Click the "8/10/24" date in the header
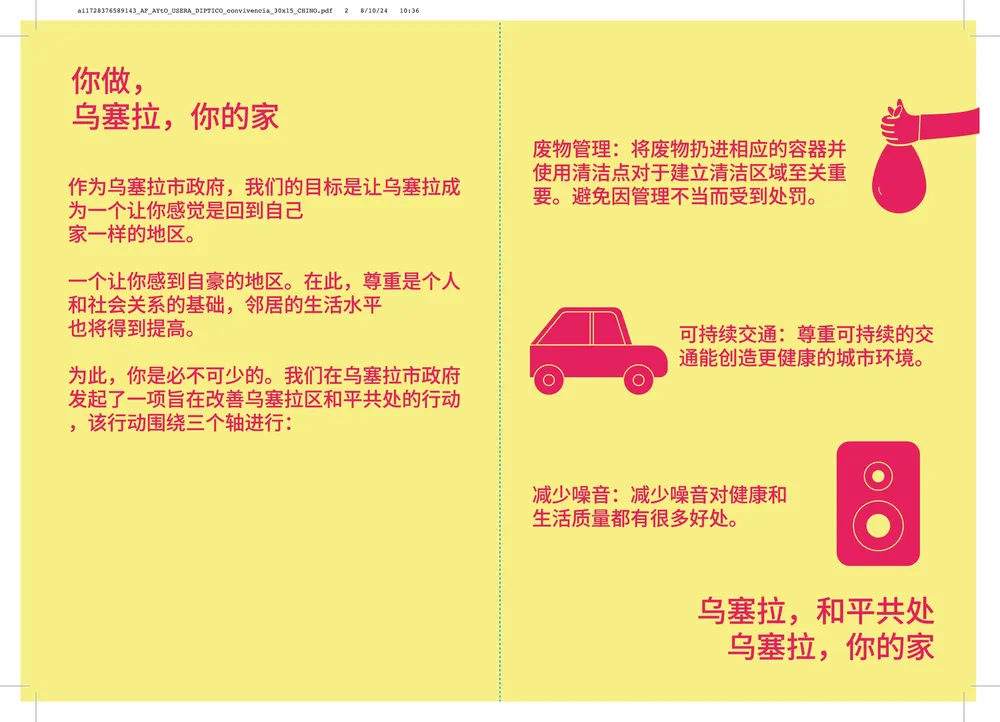Screen dimensions: 1000x722 376,10
